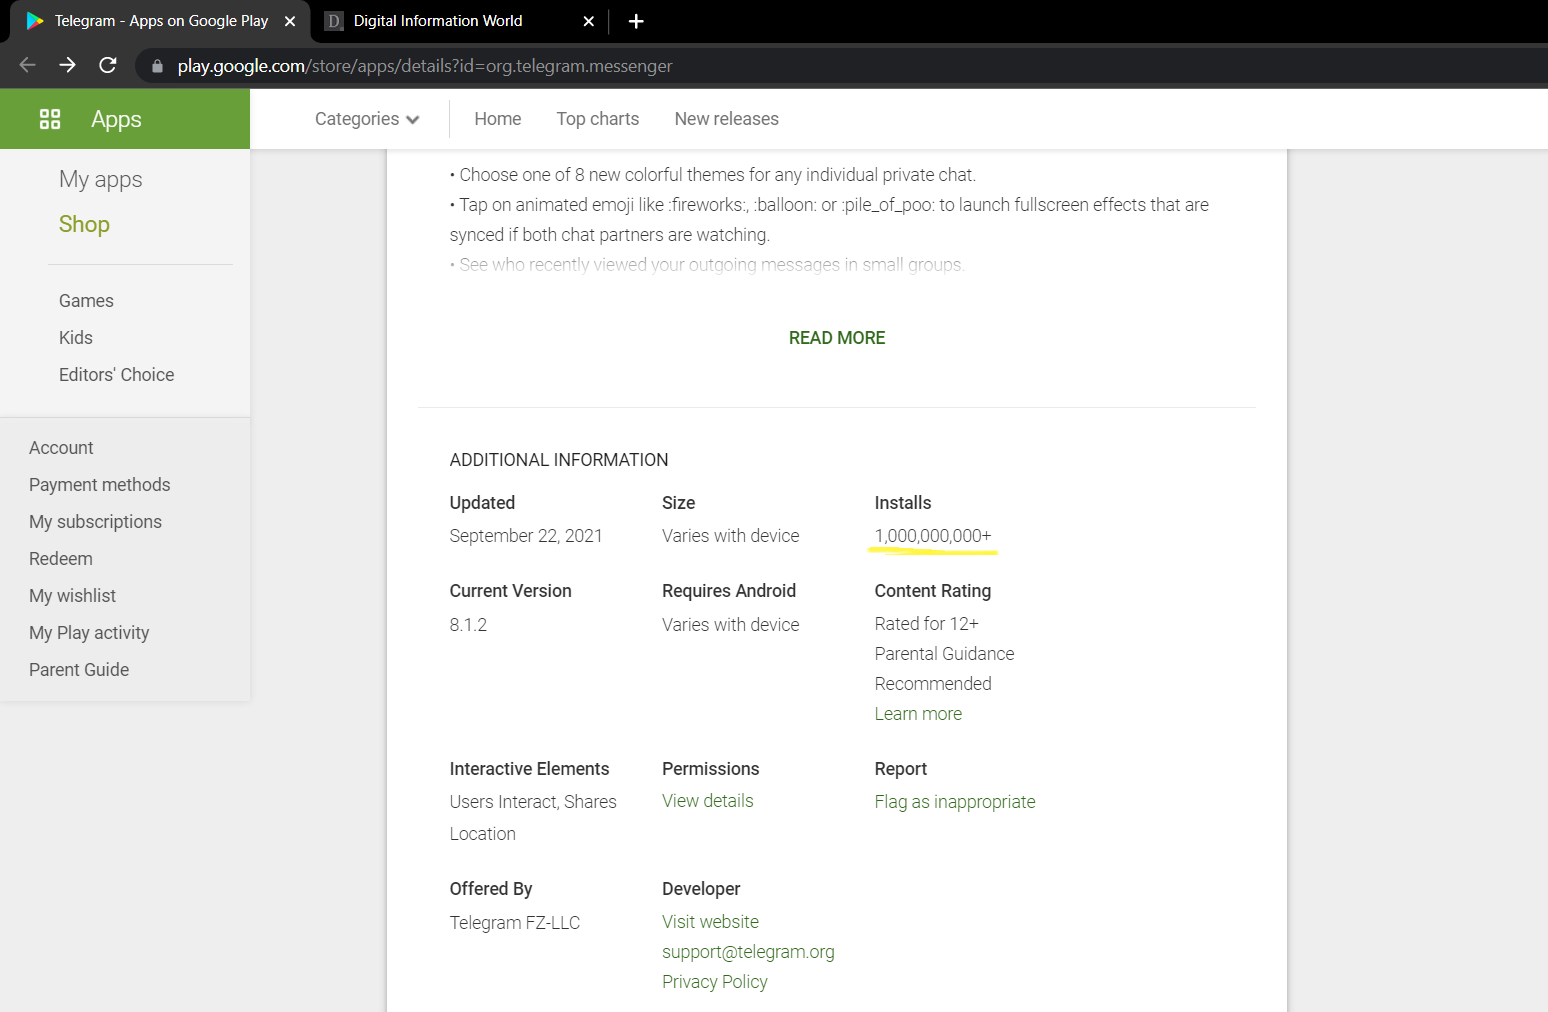Screen dimensions: 1548x1012
Task: Open Account settings link
Action: pyautogui.click(x=61, y=448)
